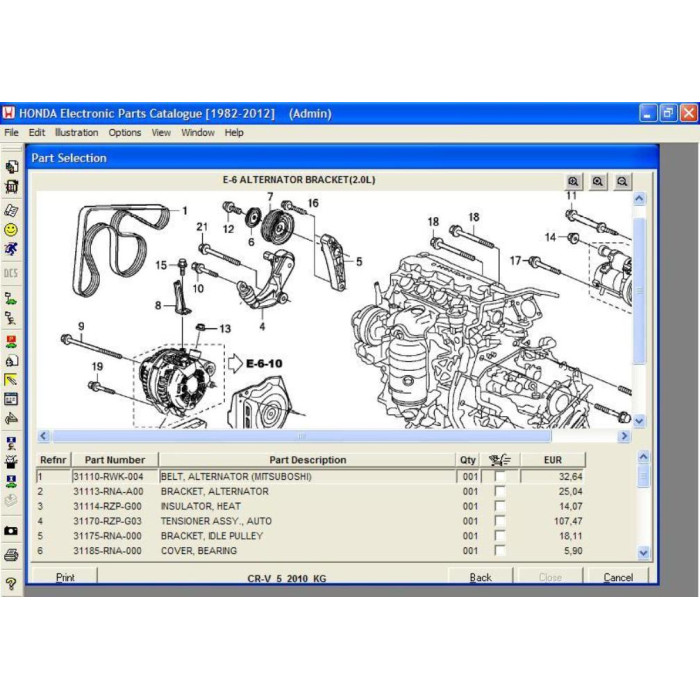Click the black camera icon in sidebar
Viewport: 700px width, 700px height.
pyautogui.click(x=11, y=531)
